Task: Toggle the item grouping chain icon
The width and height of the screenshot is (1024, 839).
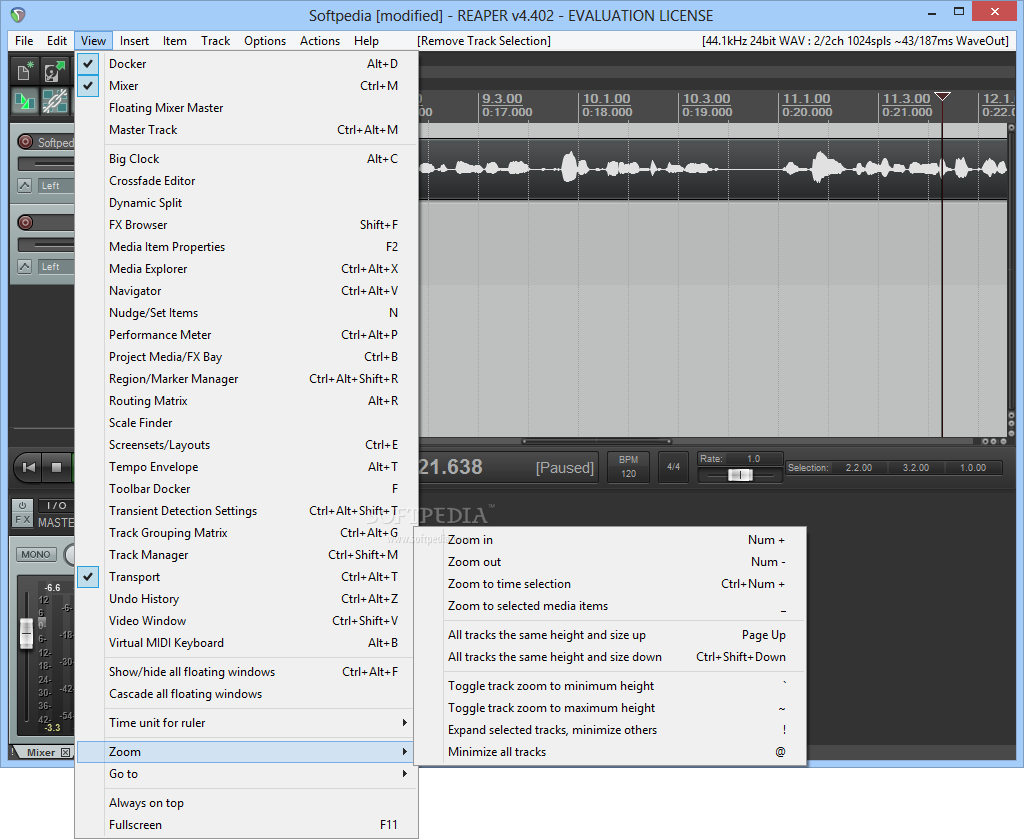Action: click(55, 101)
